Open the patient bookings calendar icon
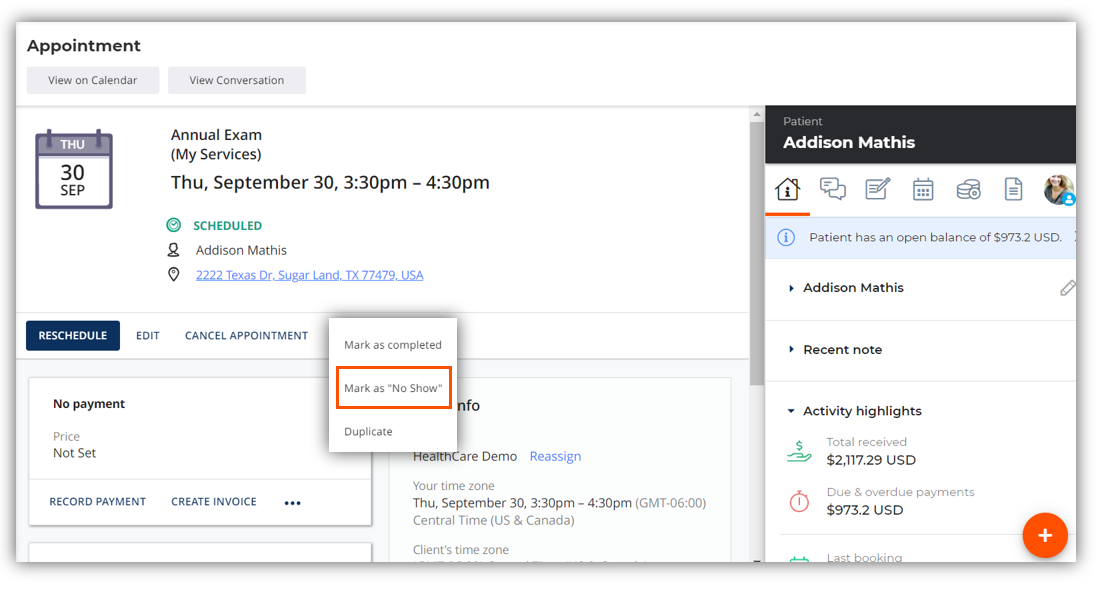This screenshot has width=1107, height=596. (923, 189)
